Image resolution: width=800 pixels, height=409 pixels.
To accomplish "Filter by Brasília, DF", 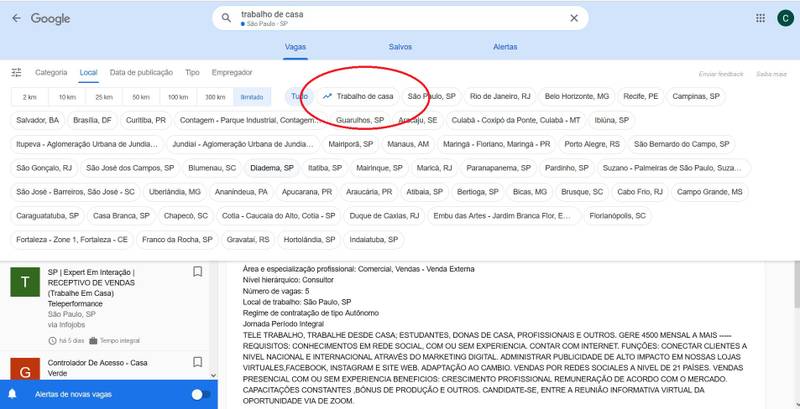I will tap(92, 120).
